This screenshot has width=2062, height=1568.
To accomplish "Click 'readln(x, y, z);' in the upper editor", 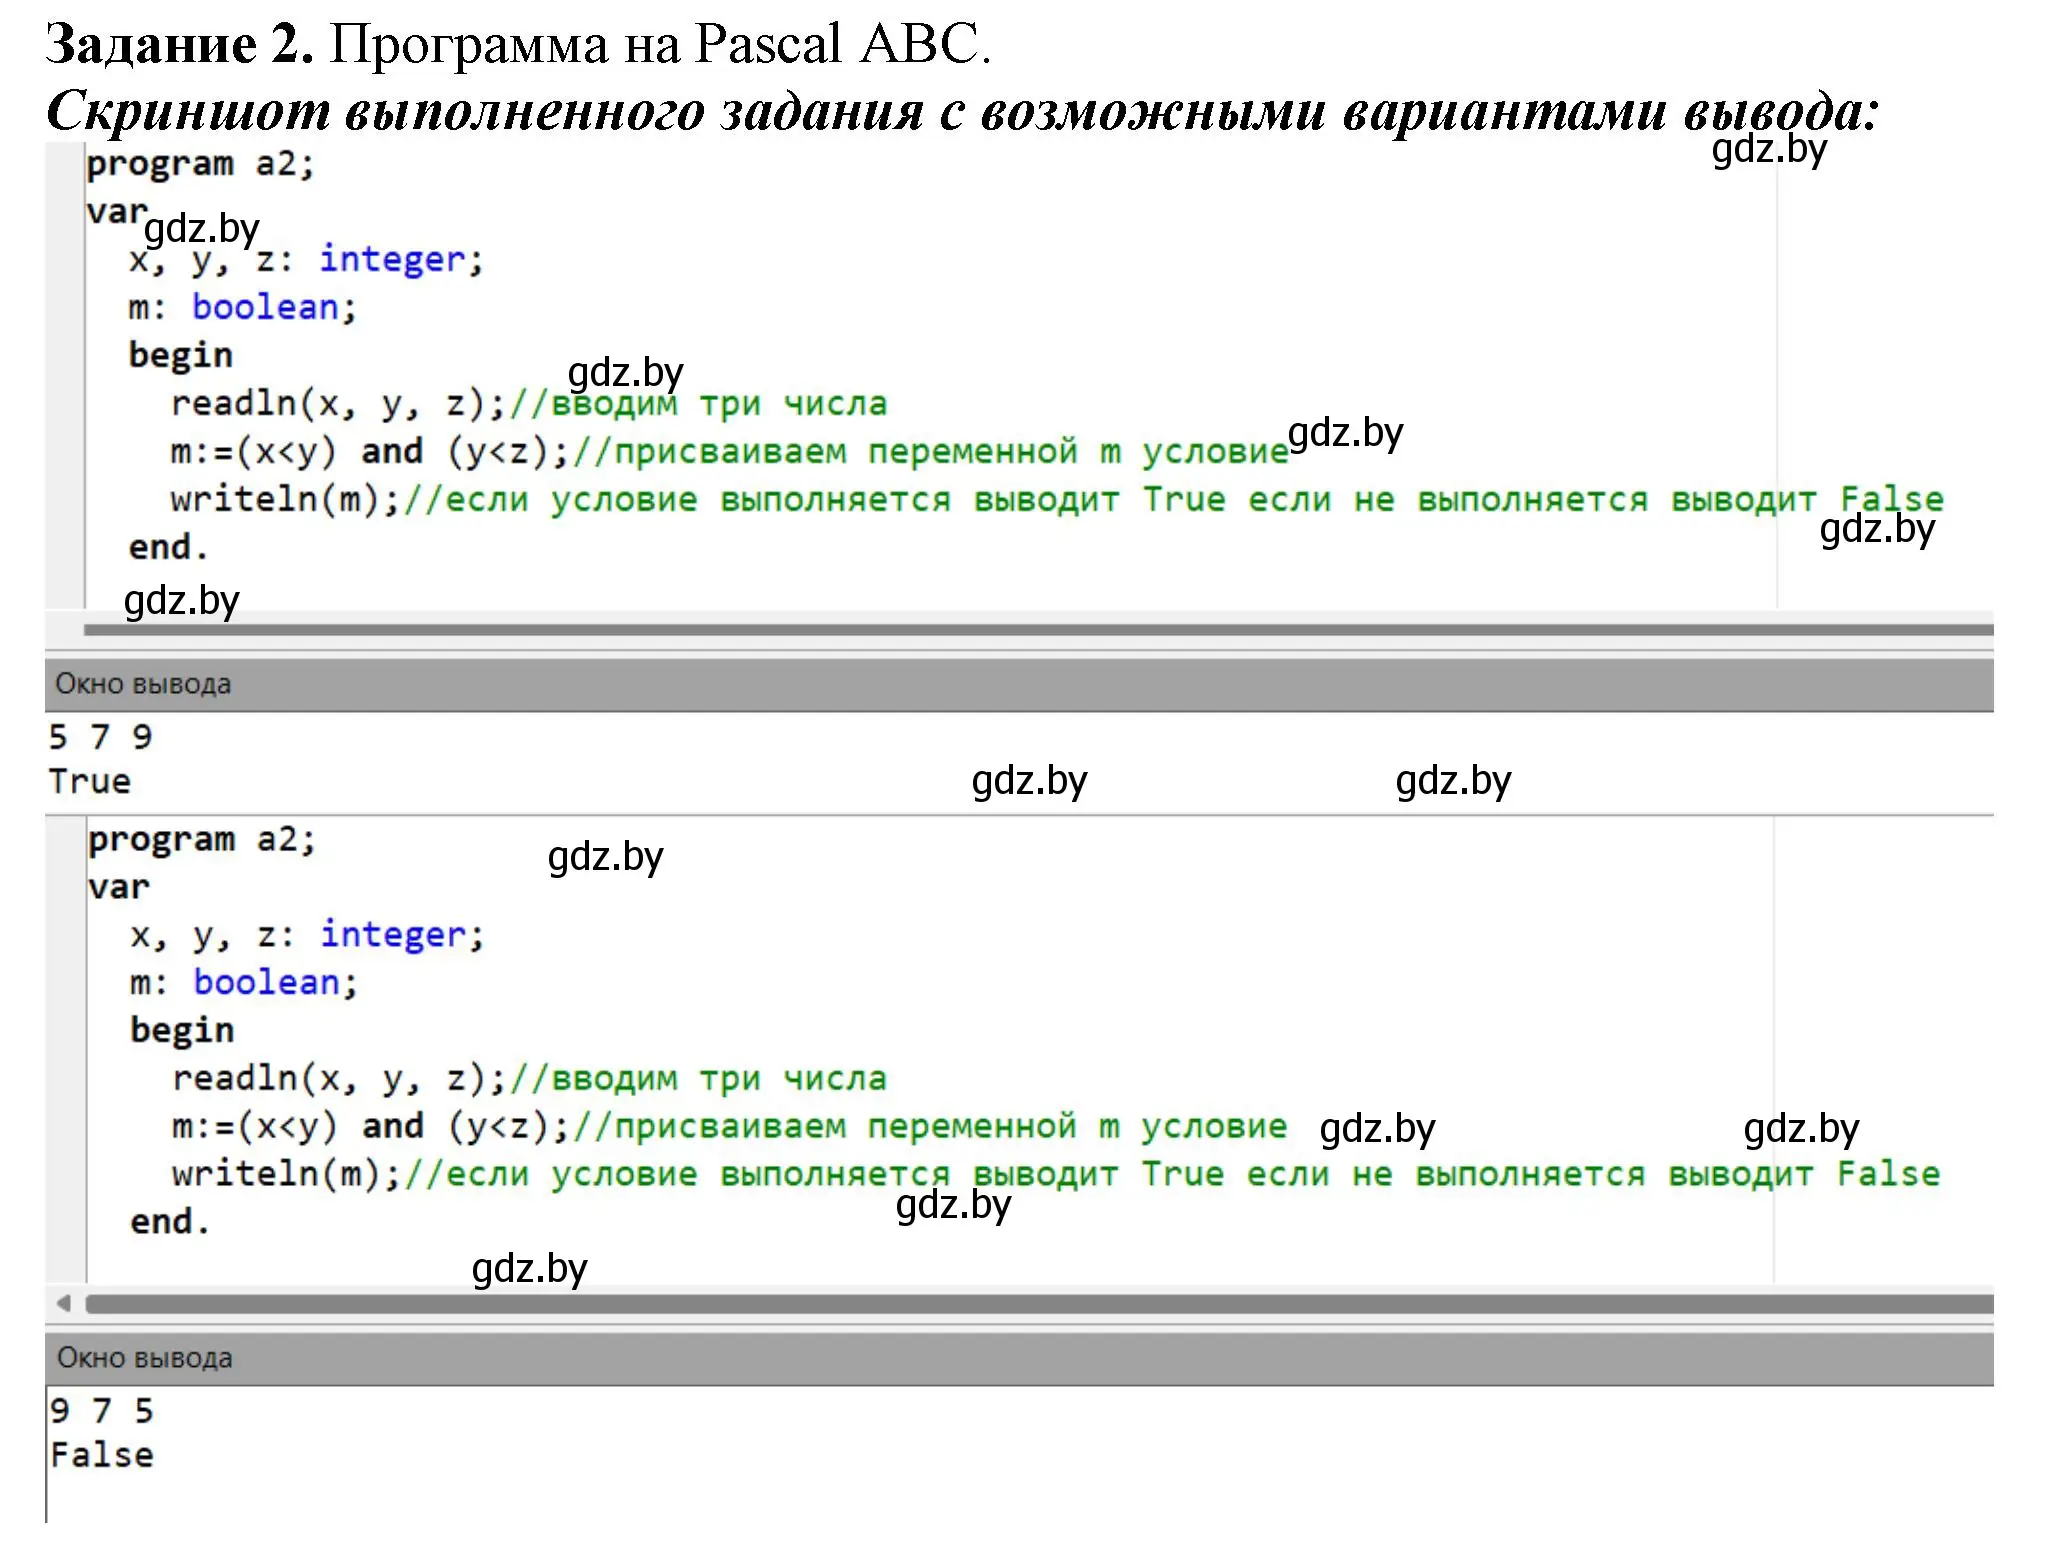I will point(339,404).
